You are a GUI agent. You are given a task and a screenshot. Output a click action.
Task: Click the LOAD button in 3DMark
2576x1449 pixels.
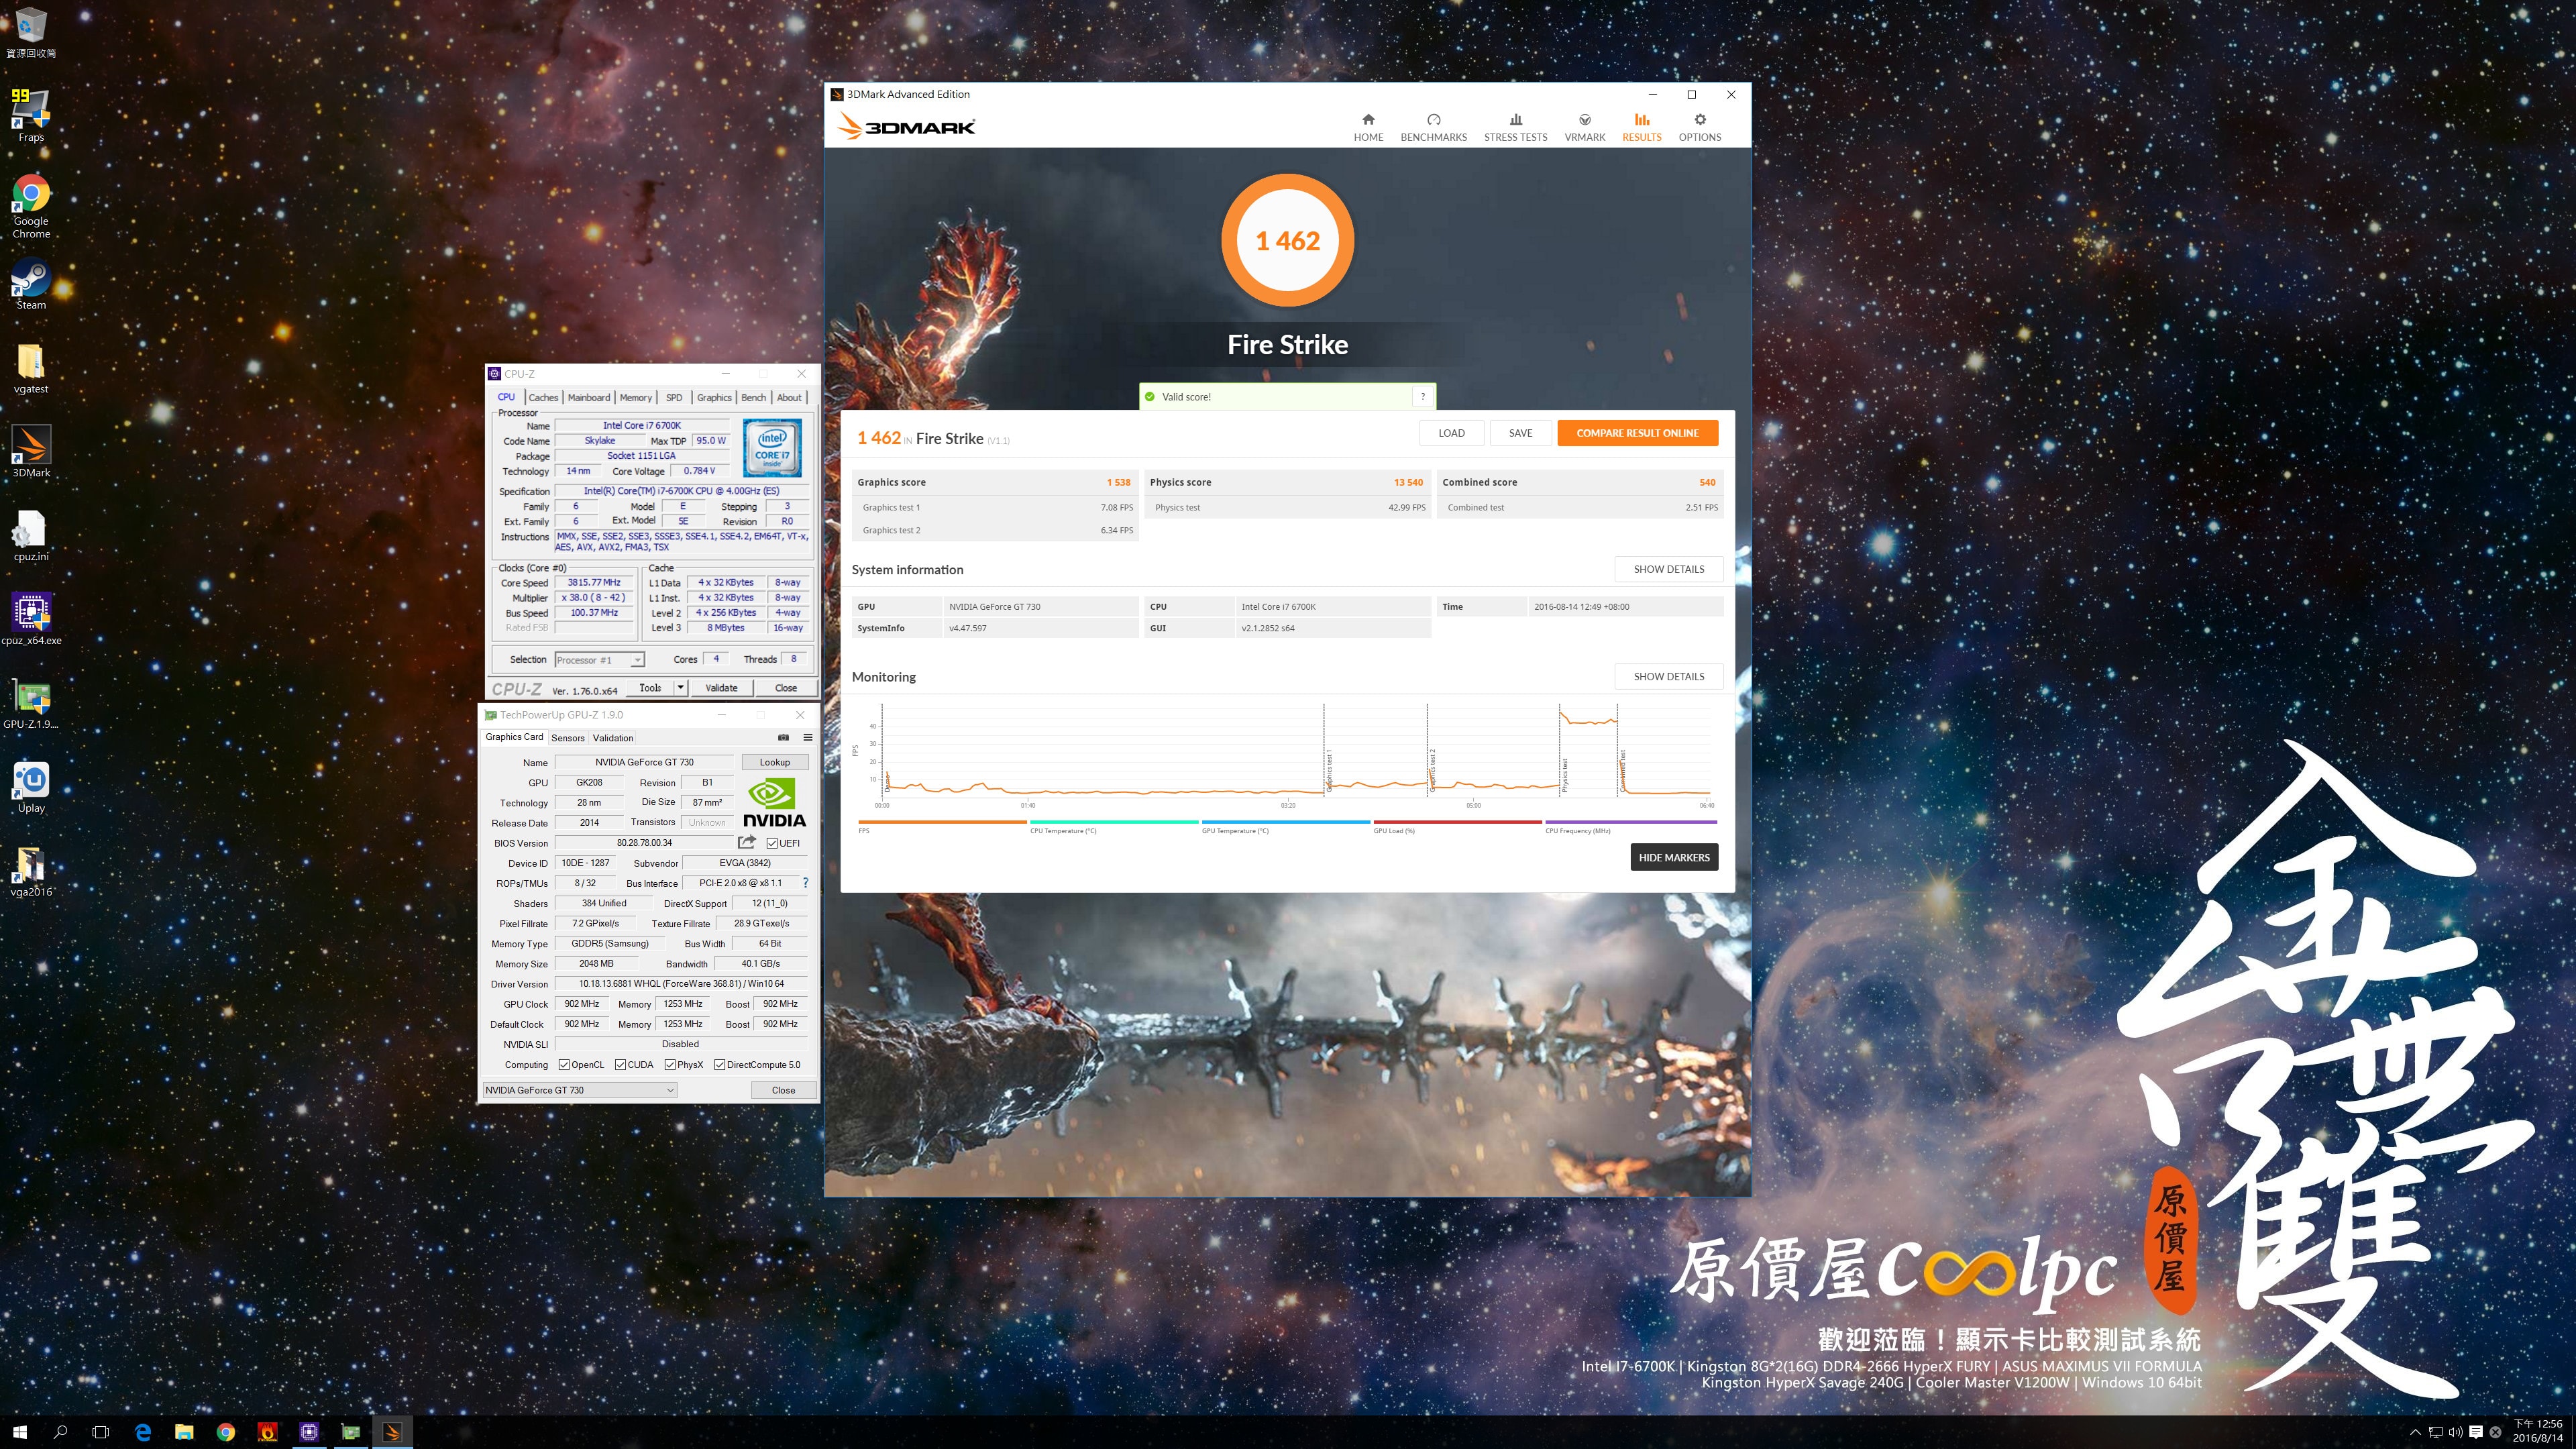pos(1451,433)
